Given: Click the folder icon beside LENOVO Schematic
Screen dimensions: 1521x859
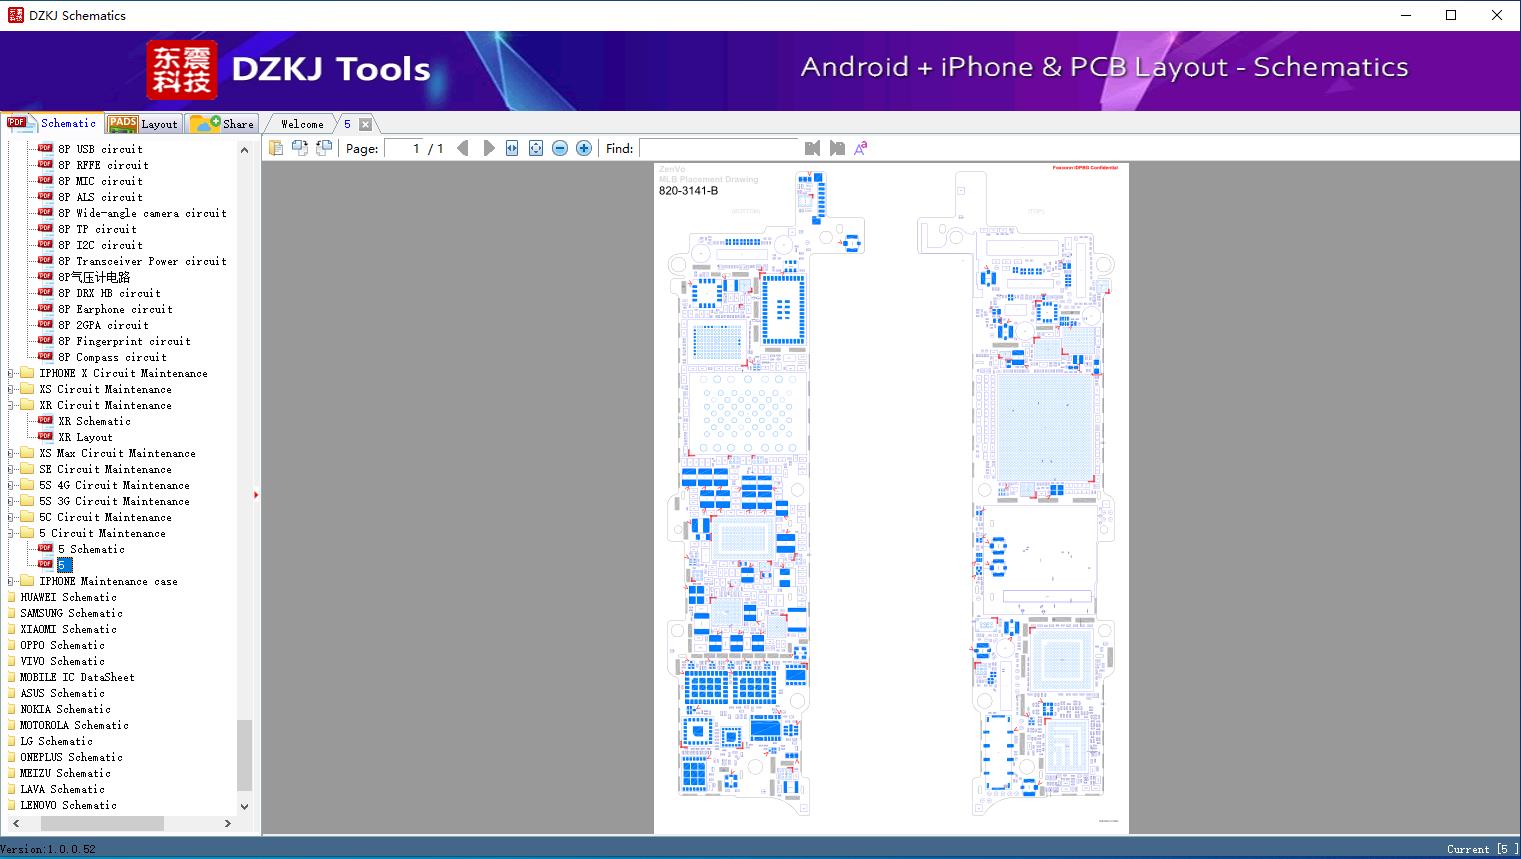Looking at the screenshot, I should pos(11,805).
